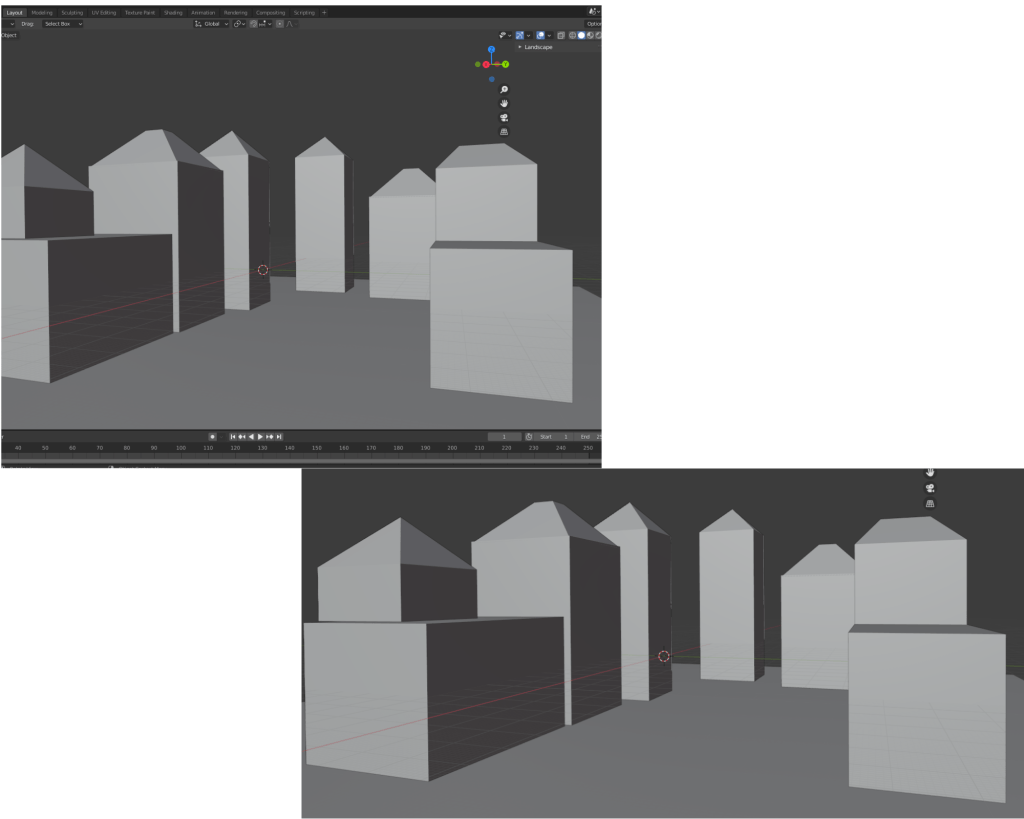This screenshot has height=819, width=1024.
Task: Switch perspective/orthographic with the grid icon
Action: coord(504,131)
